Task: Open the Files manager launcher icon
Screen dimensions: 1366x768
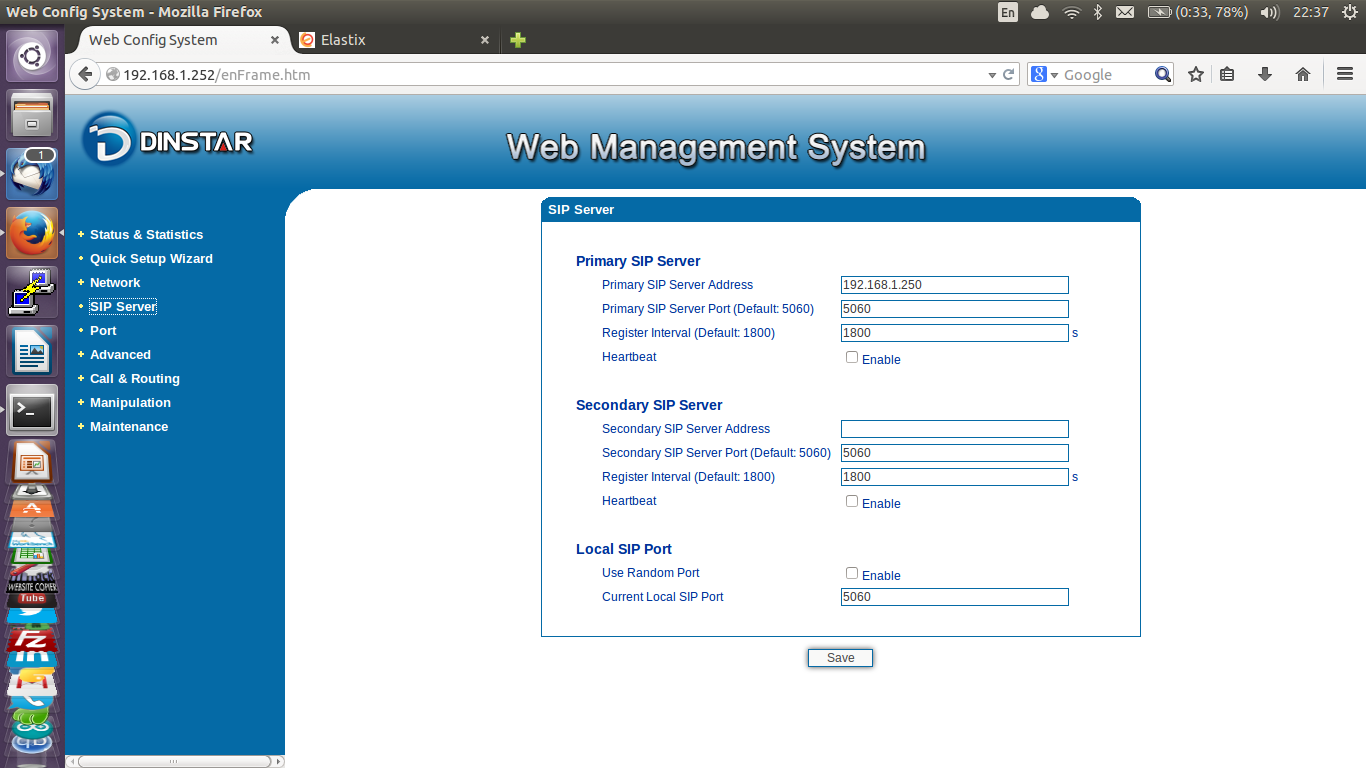Action: coord(32,114)
